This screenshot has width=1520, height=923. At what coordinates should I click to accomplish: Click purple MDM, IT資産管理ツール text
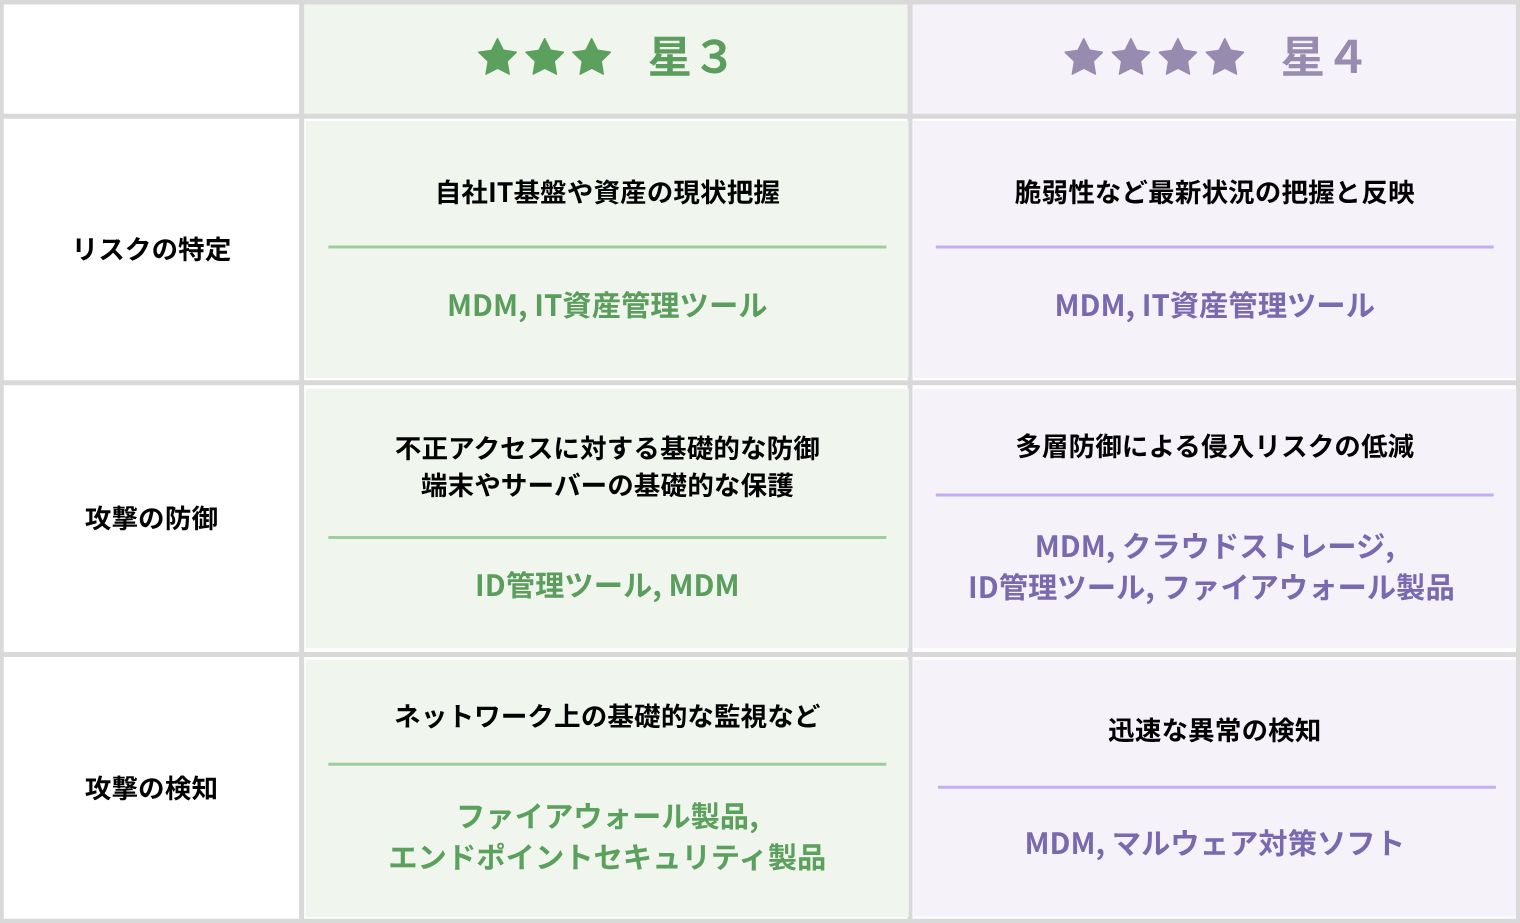point(1215,305)
